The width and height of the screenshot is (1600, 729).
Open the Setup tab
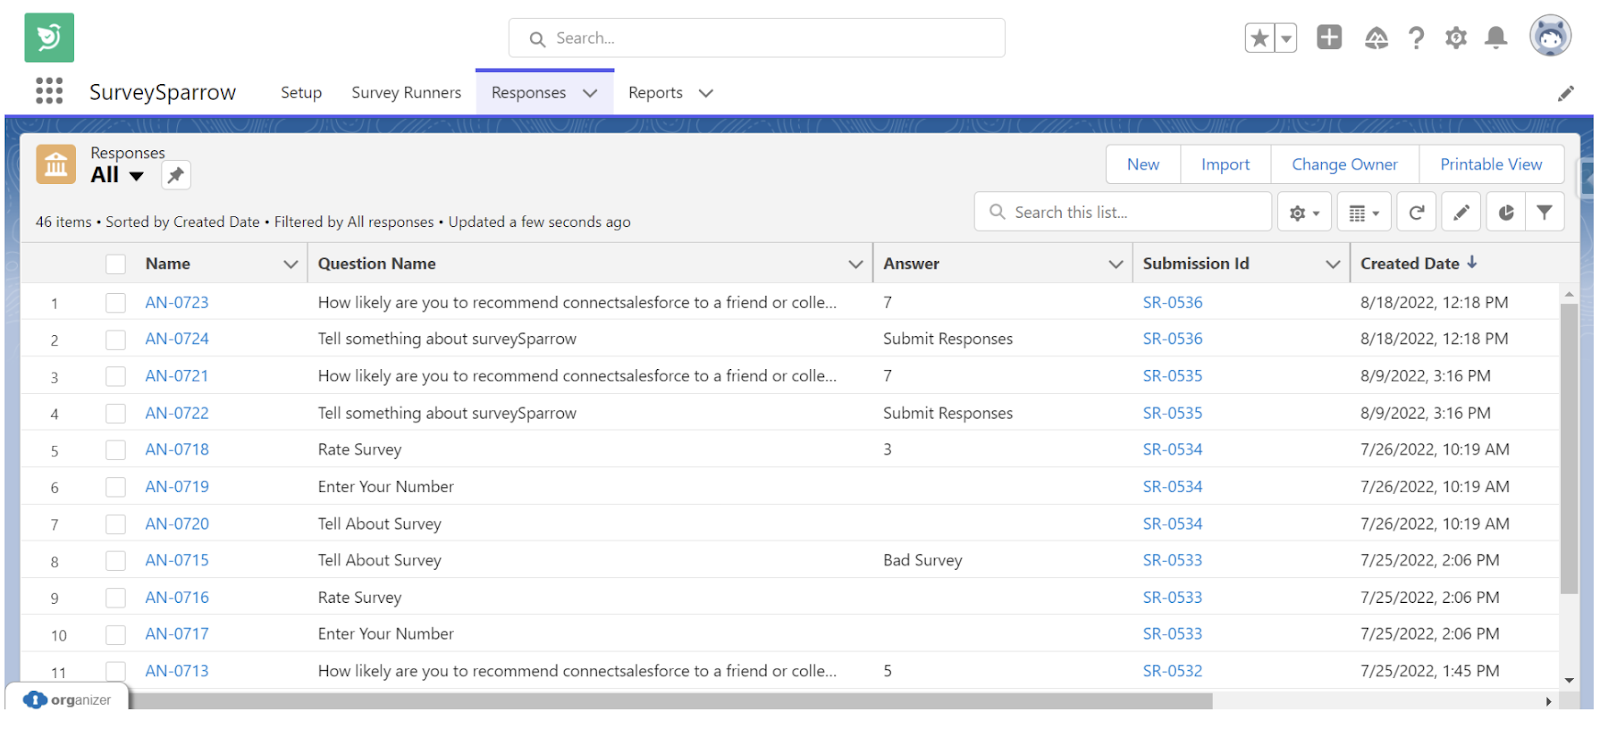[301, 93]
